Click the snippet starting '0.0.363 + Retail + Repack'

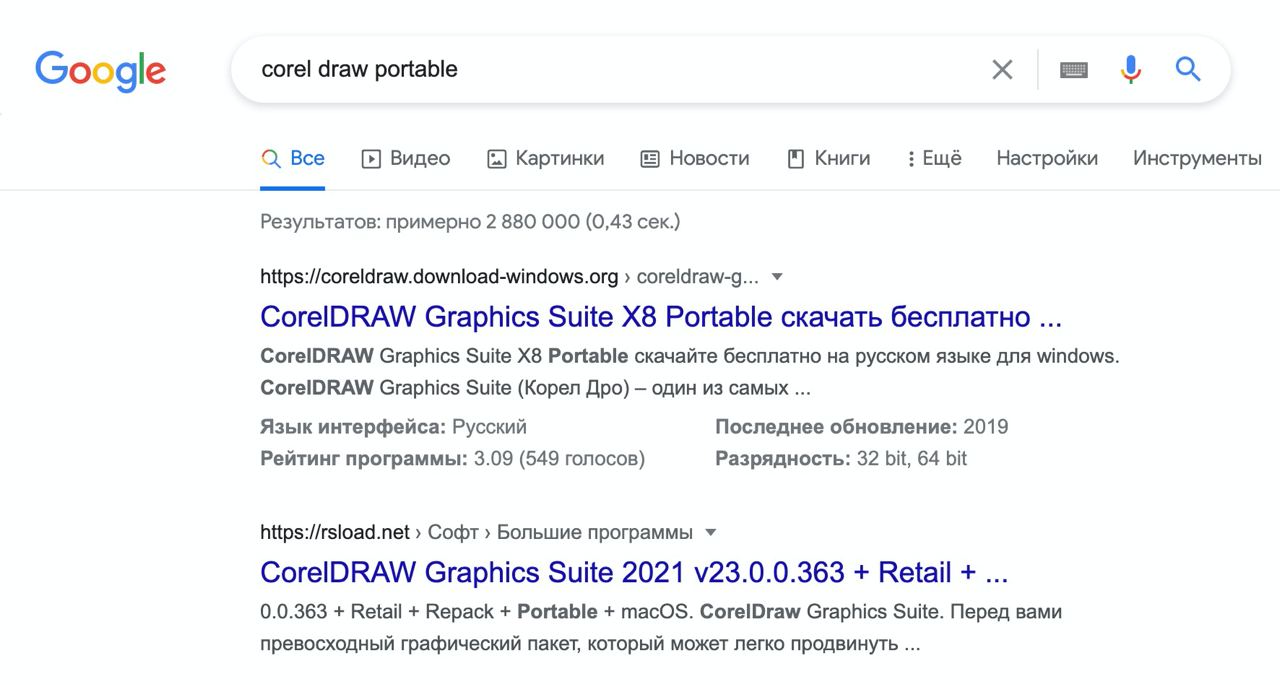pos(661,627)
